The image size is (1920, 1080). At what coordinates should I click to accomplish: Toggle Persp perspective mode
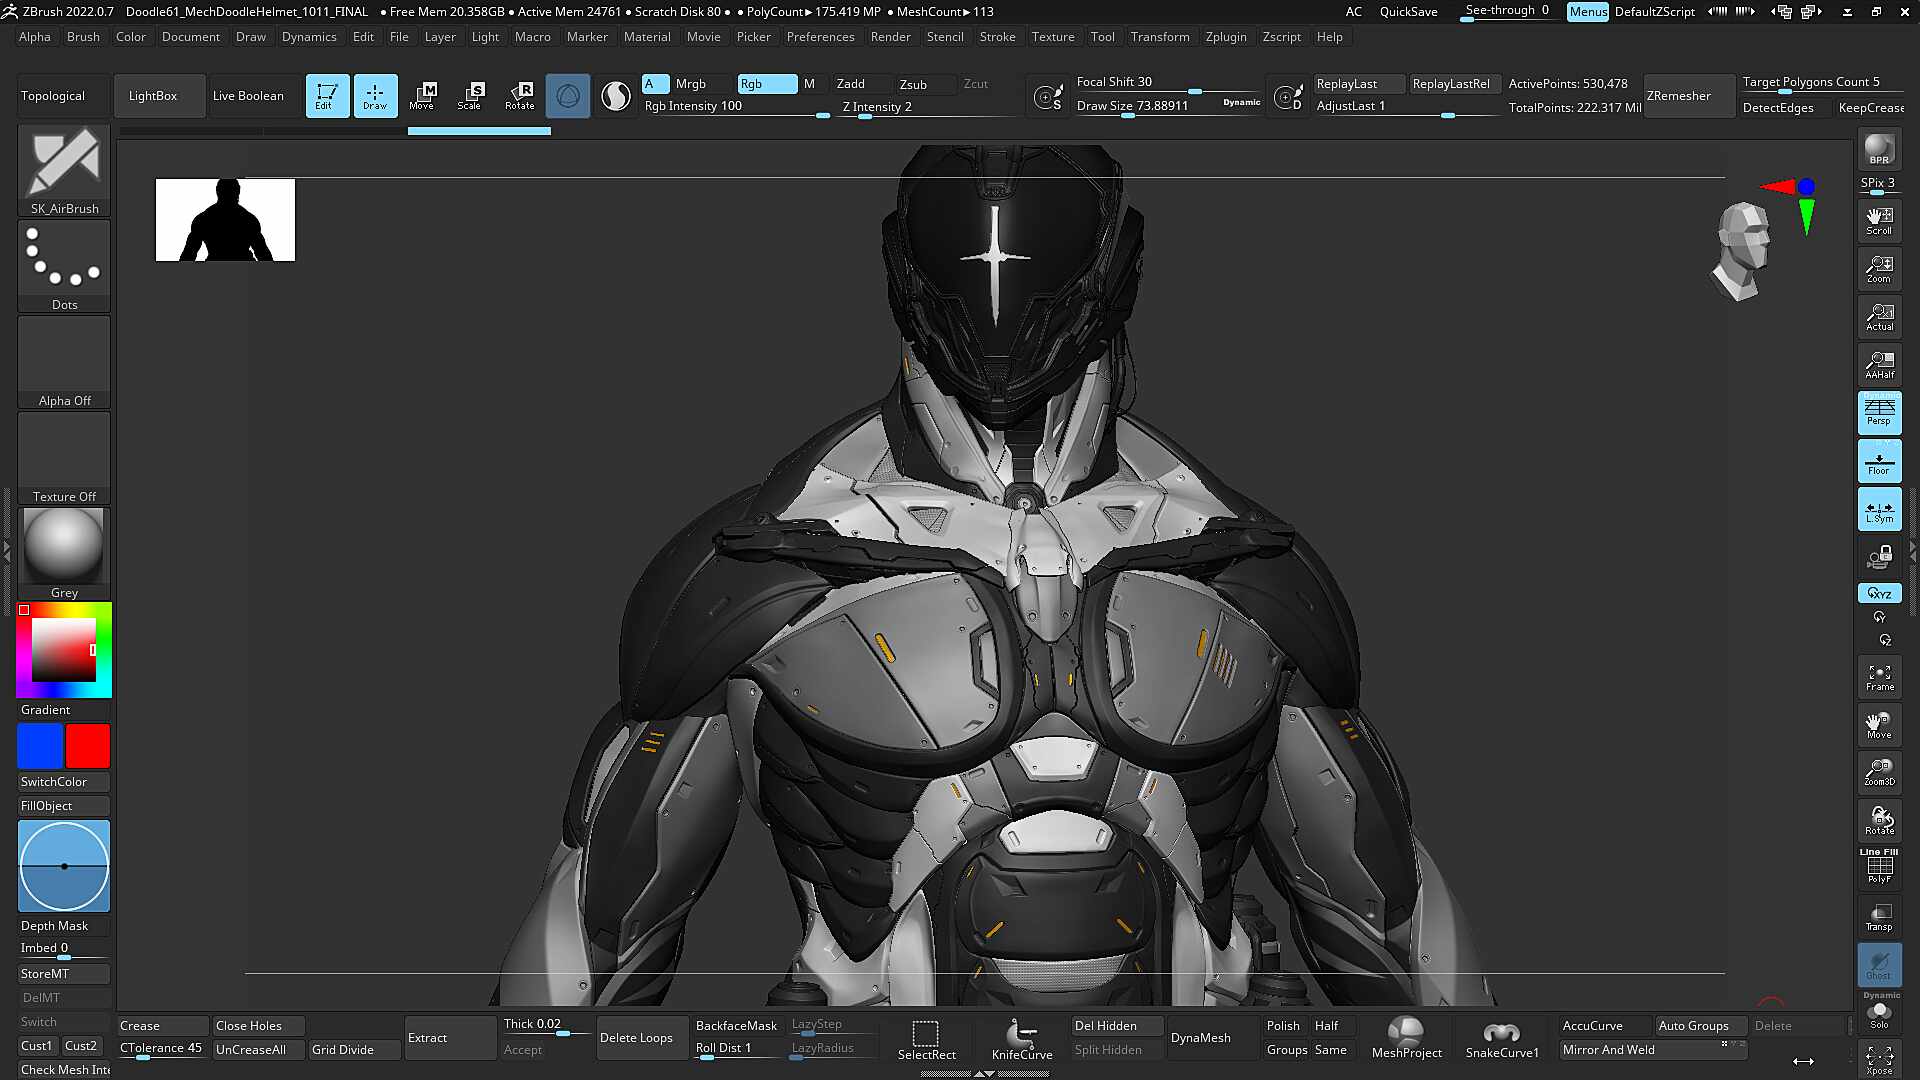pos(1879,412)
